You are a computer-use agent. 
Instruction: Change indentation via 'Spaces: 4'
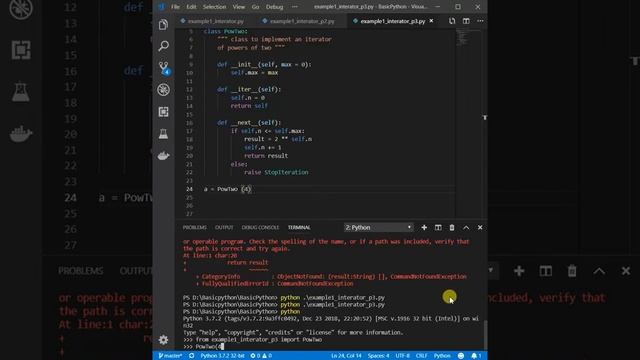click(x=378, y=356)
